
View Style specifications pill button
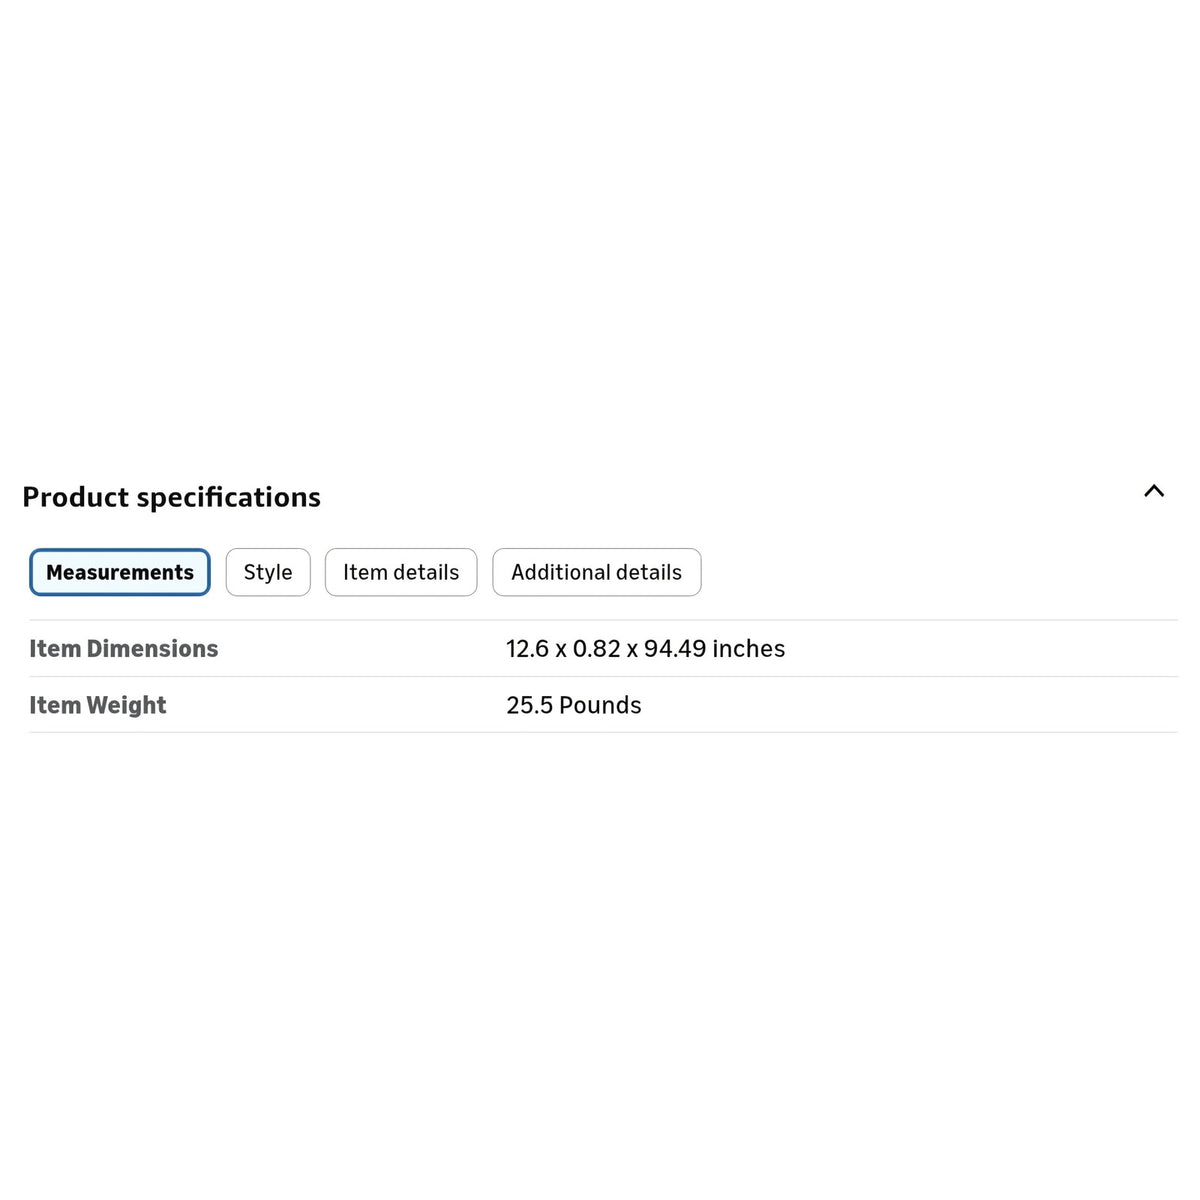pos(268,572)
